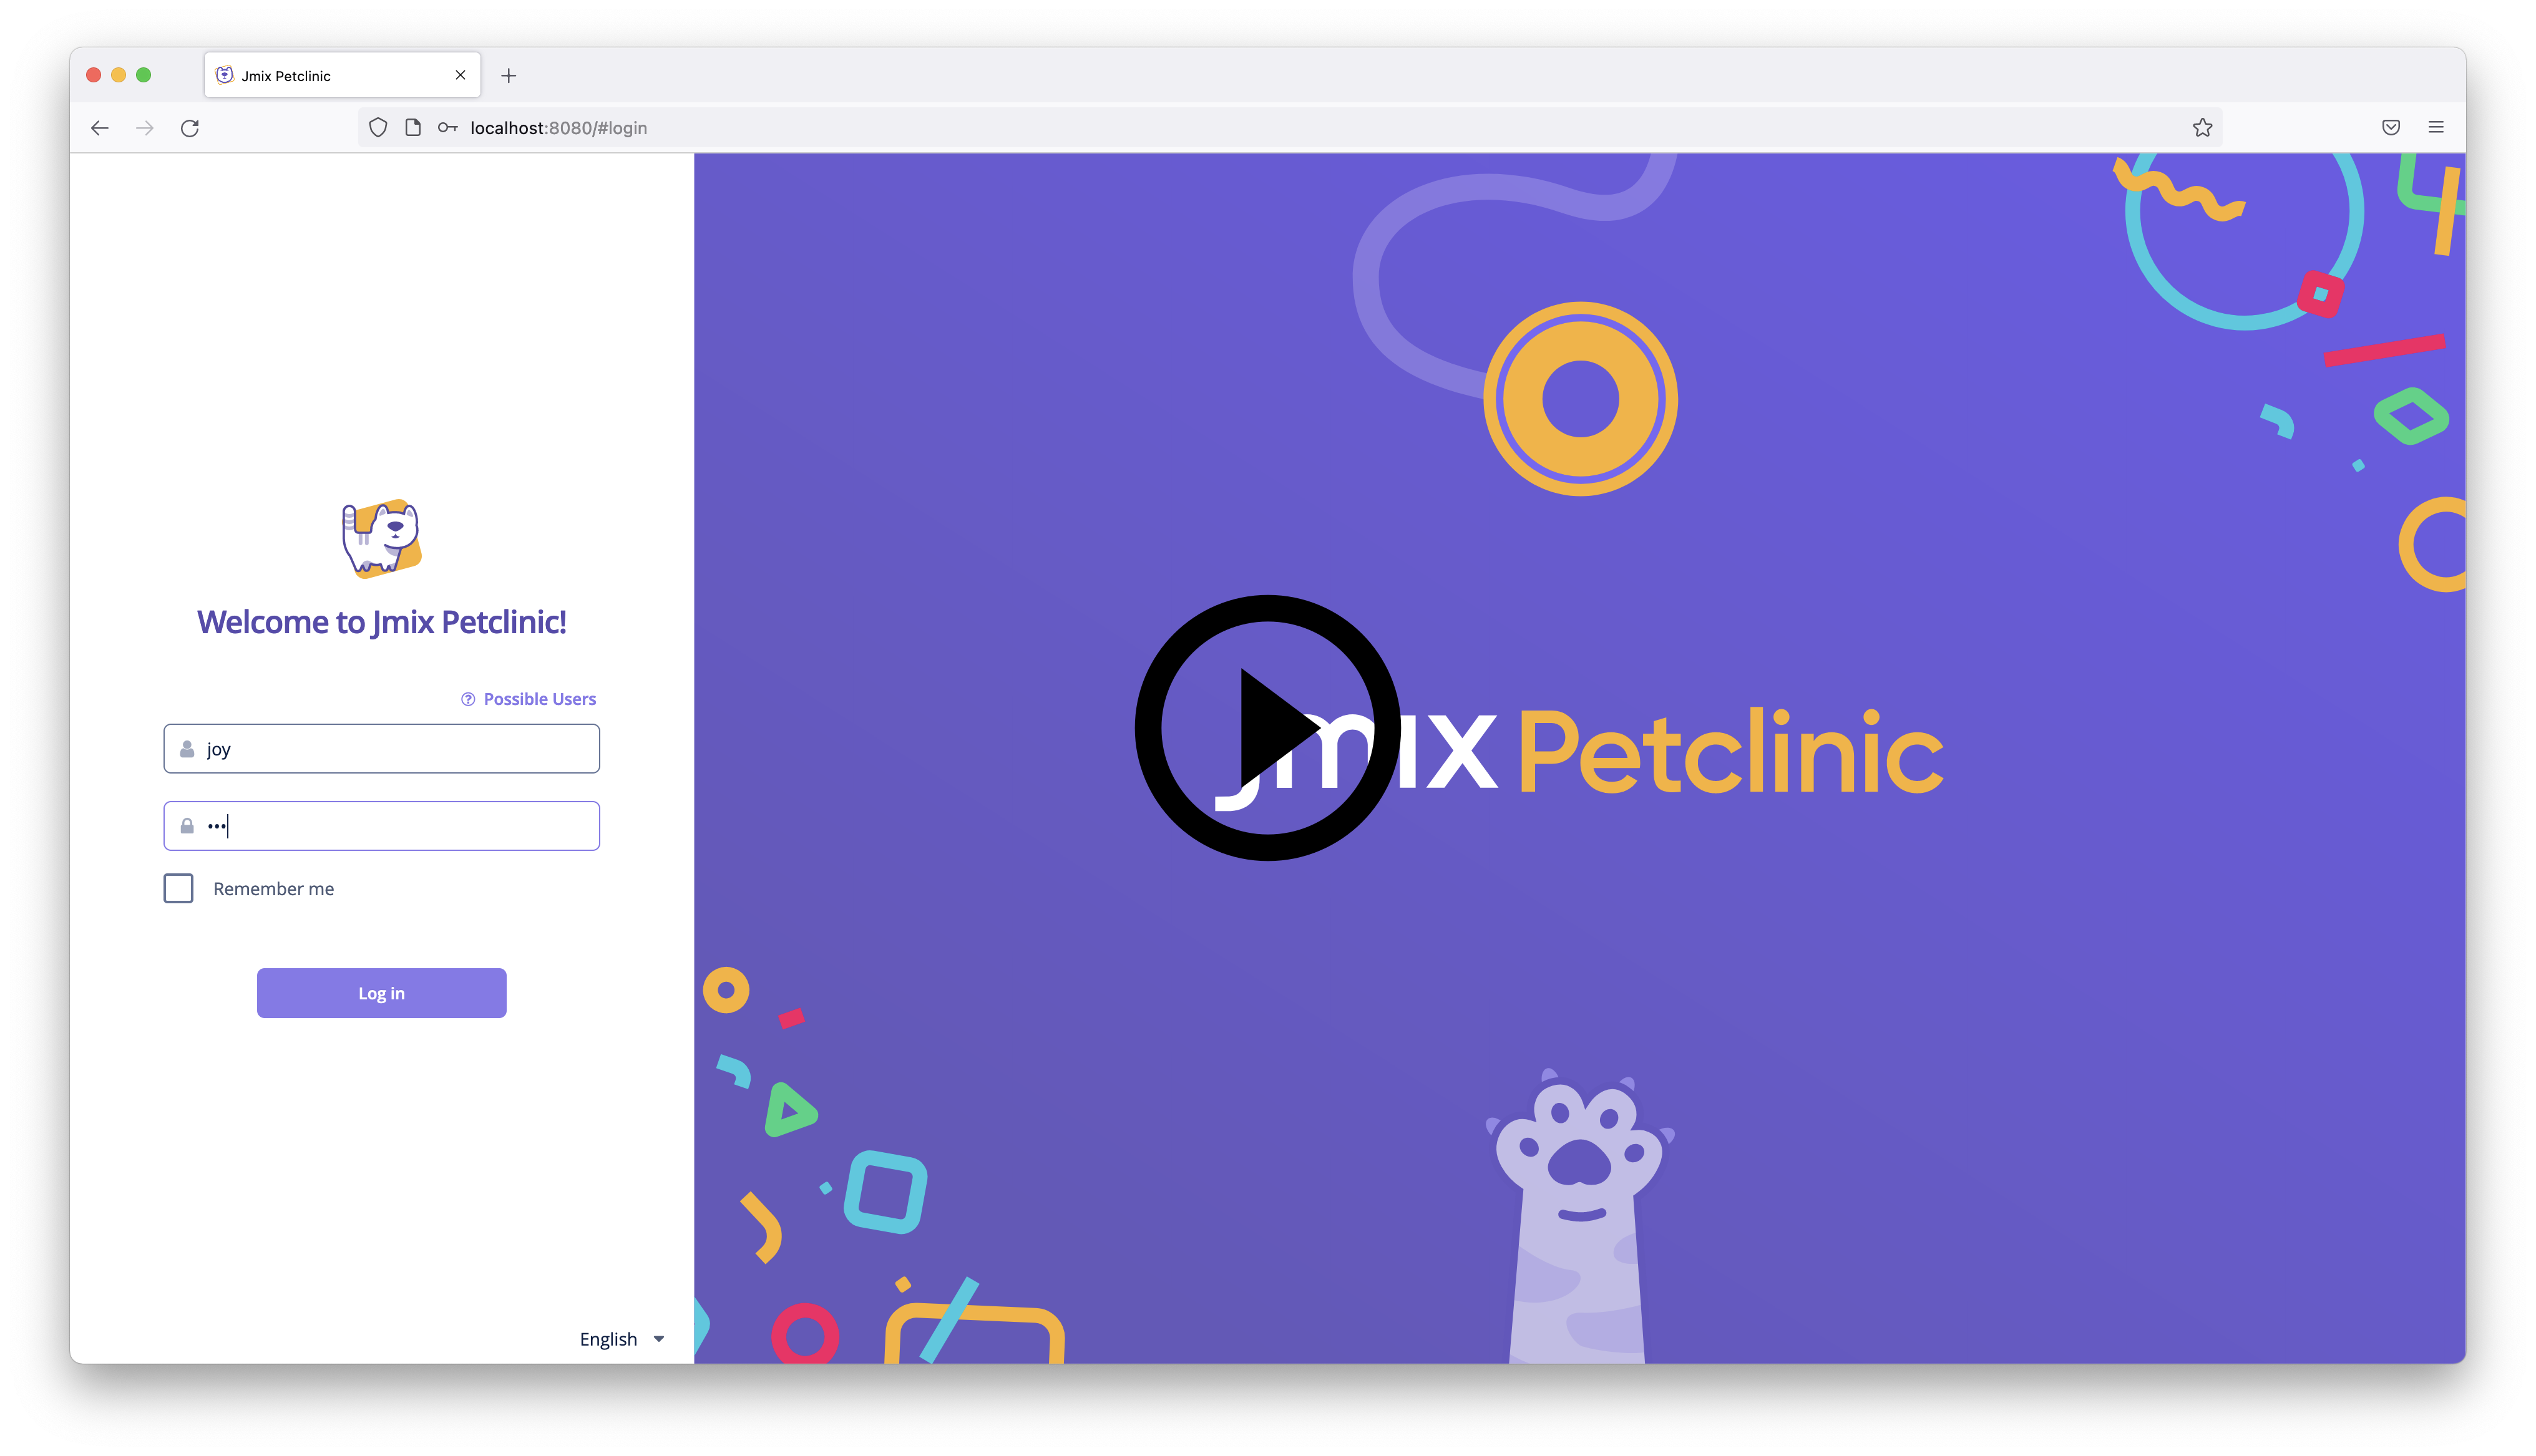The image size is (2536, 1456).
Task: Bookmark this page with the star icon
Action: [x=2202, y=128]
